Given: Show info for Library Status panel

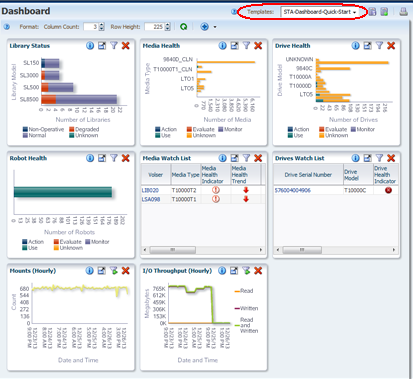Looking at the screenshot, I should click(90, 46).
